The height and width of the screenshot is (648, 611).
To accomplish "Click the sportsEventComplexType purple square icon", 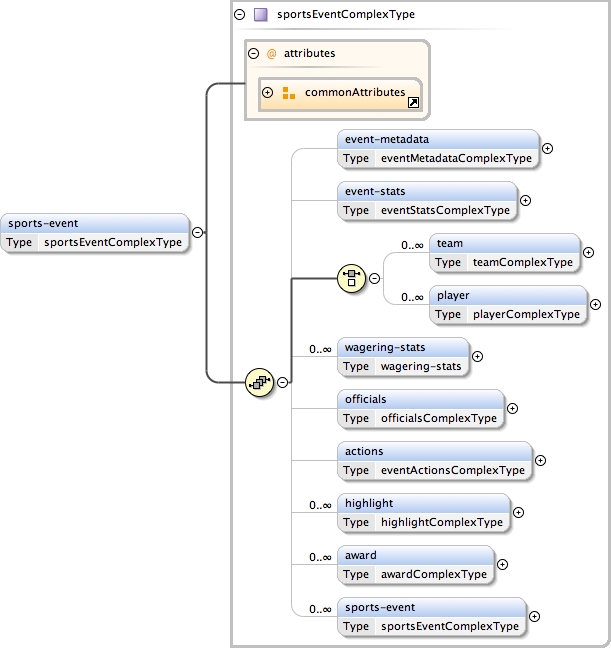I will 261,15.
